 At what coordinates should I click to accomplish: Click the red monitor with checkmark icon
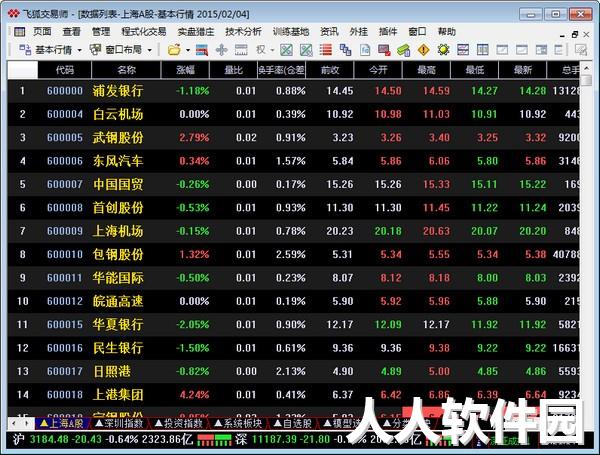(384, 50)
